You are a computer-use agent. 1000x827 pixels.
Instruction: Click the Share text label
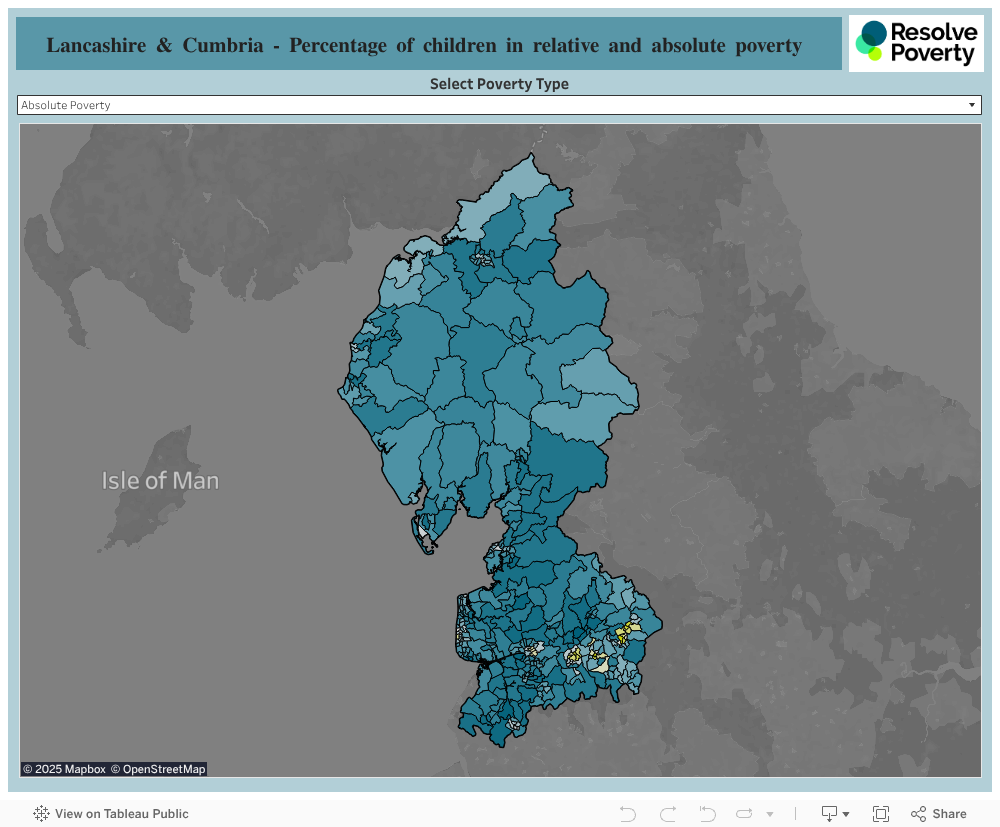coord(949,814)
